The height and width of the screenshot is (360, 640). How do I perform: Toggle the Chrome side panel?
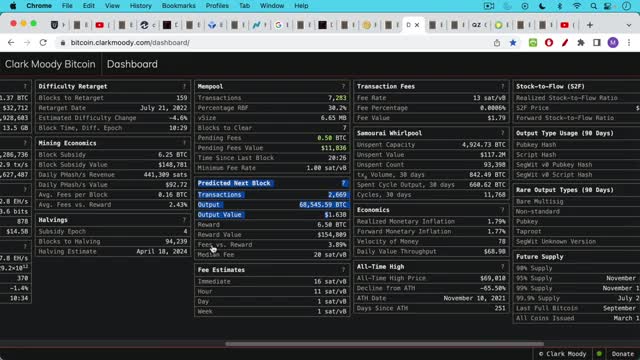(x=597, y=42)
